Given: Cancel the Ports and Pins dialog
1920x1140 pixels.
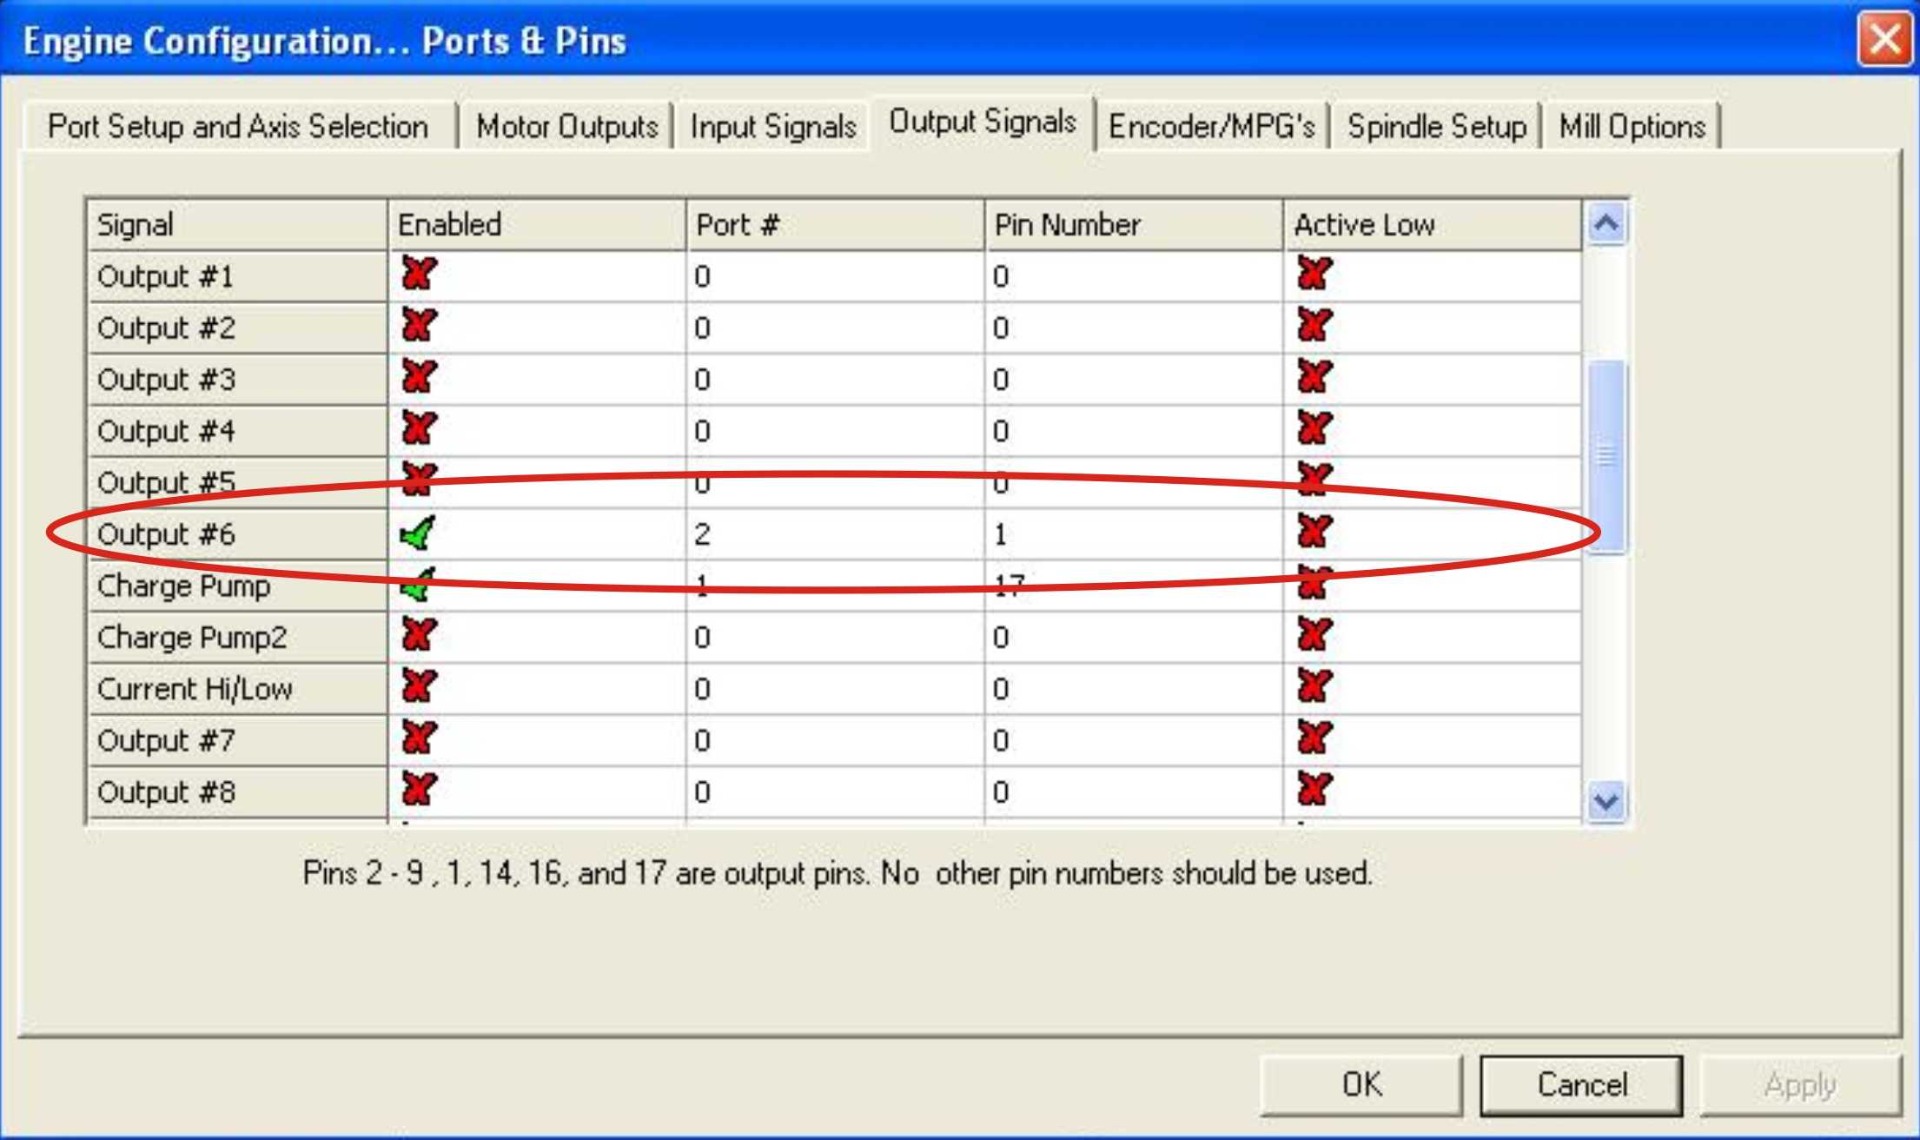Looking at the screenshot, I should (1580, 1084).
